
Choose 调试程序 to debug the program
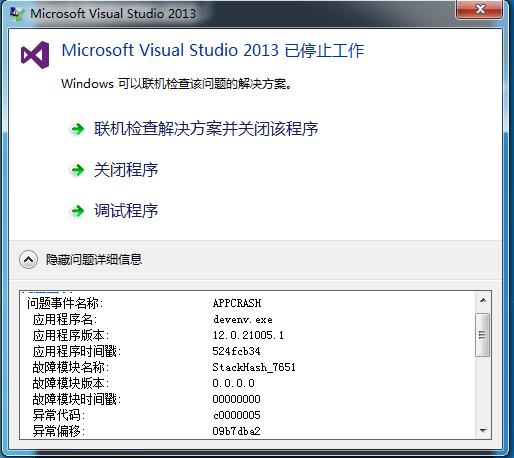click(126, 211)
